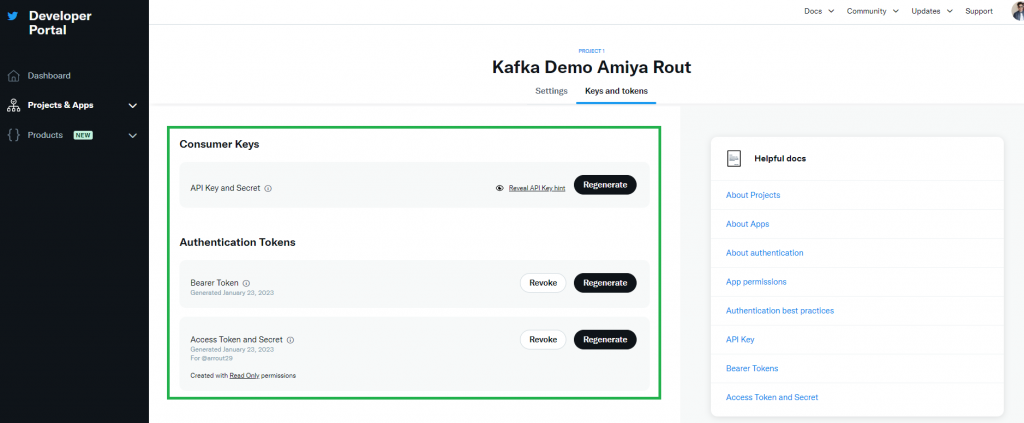This screenshot has width=1024, height=423.
Task: Select the Keys and tokens tab
Action: [616, 91]
